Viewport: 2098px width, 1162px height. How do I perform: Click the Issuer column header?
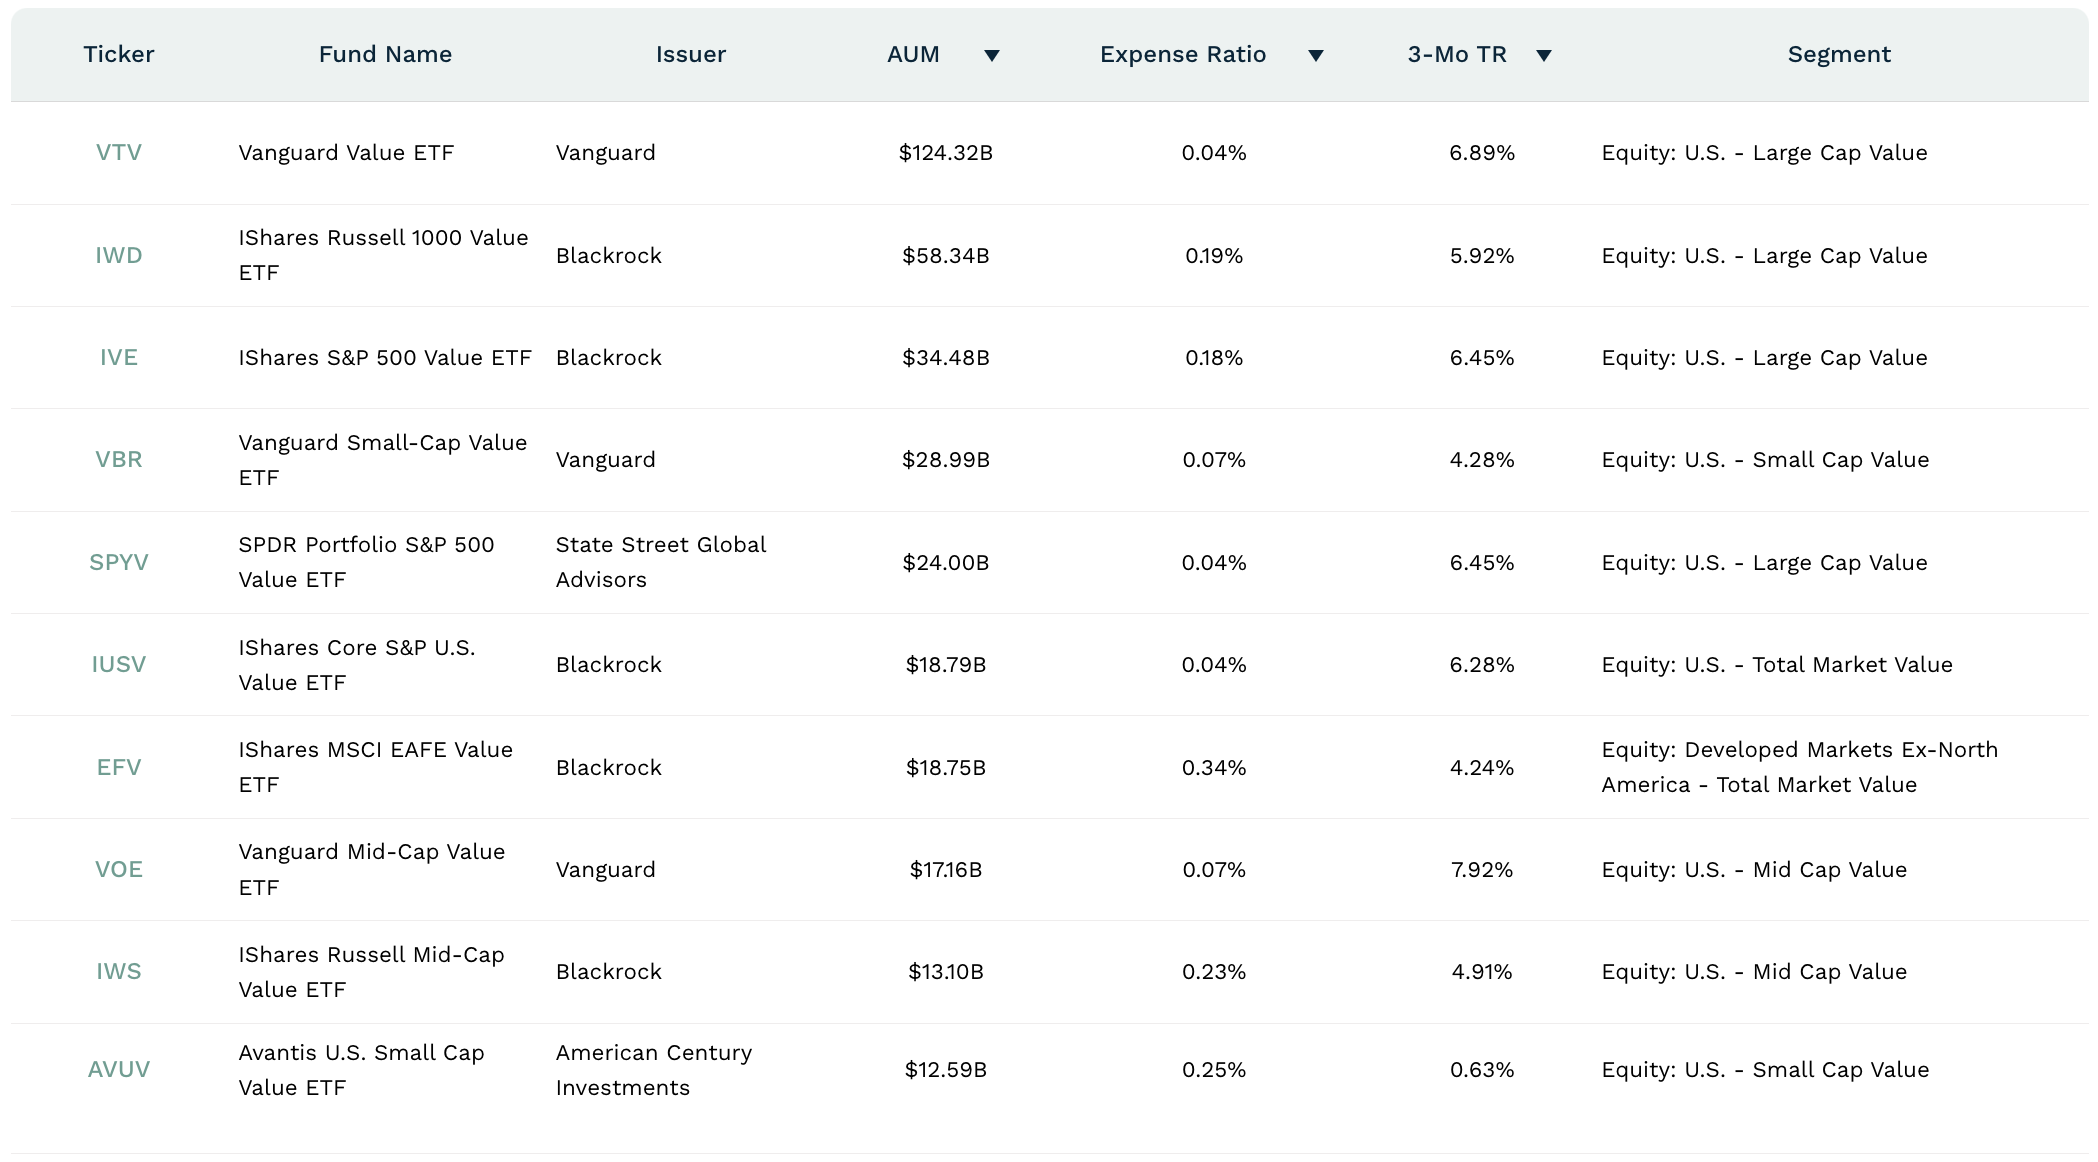click(x=691, y=54)
